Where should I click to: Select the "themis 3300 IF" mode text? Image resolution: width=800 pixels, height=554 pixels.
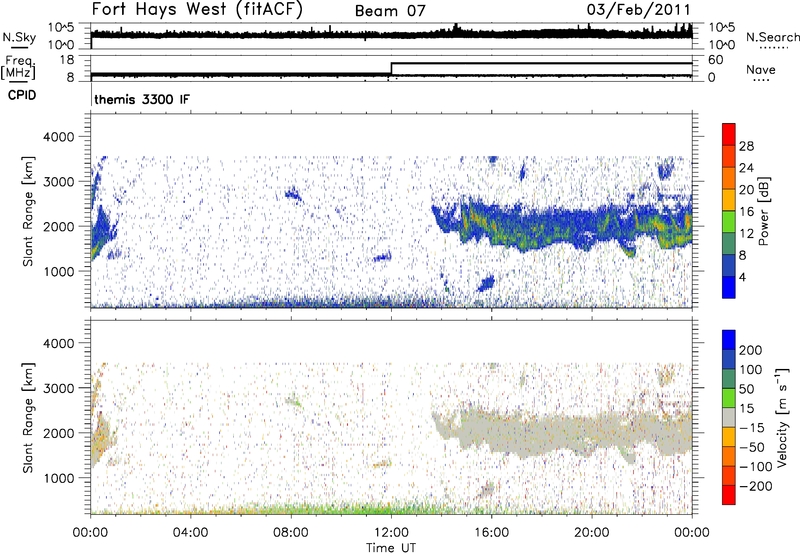142,99
